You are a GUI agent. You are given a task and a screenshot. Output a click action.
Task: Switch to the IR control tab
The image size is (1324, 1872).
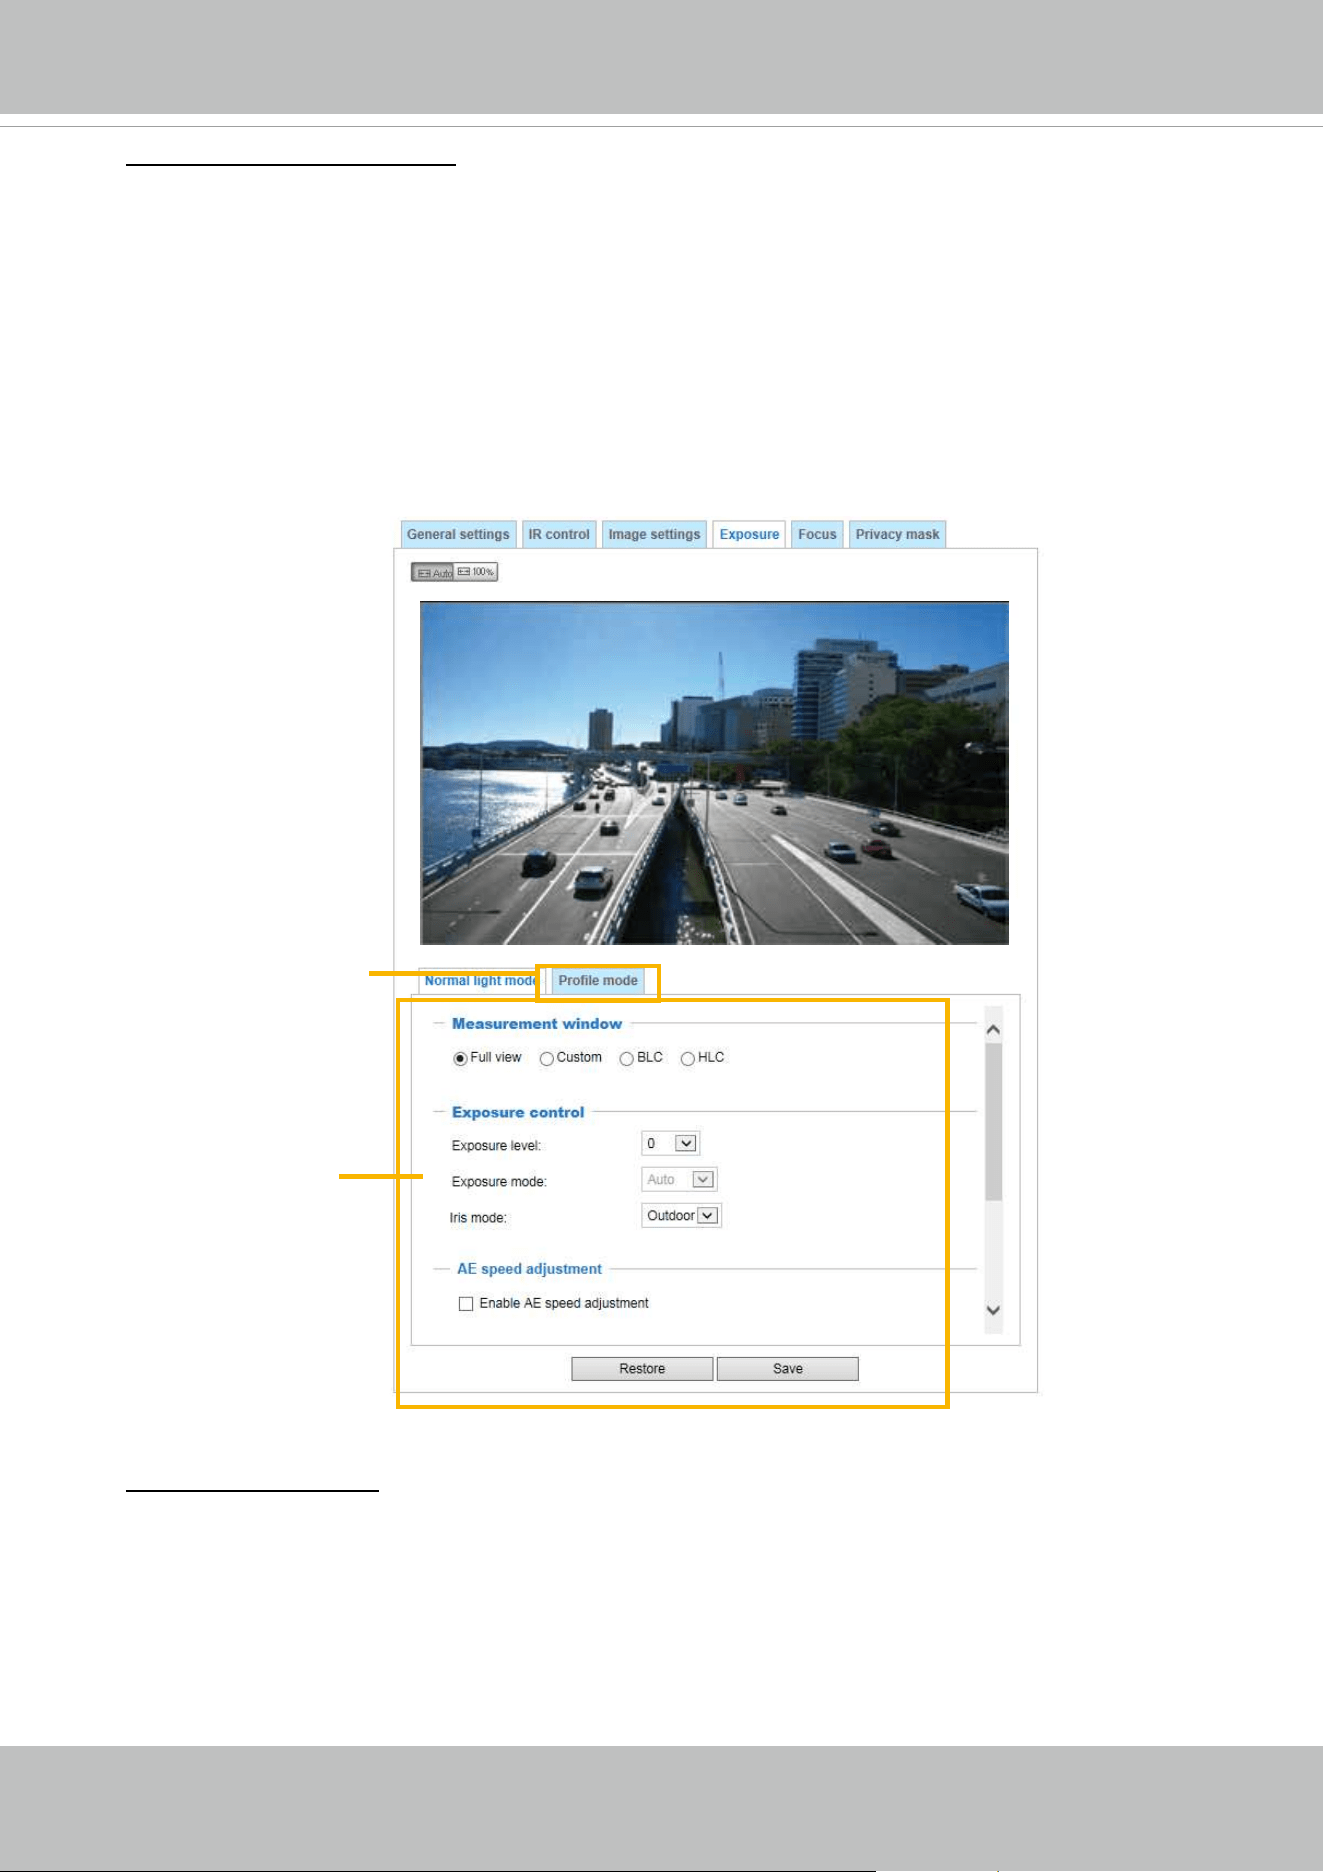[559, 534]
